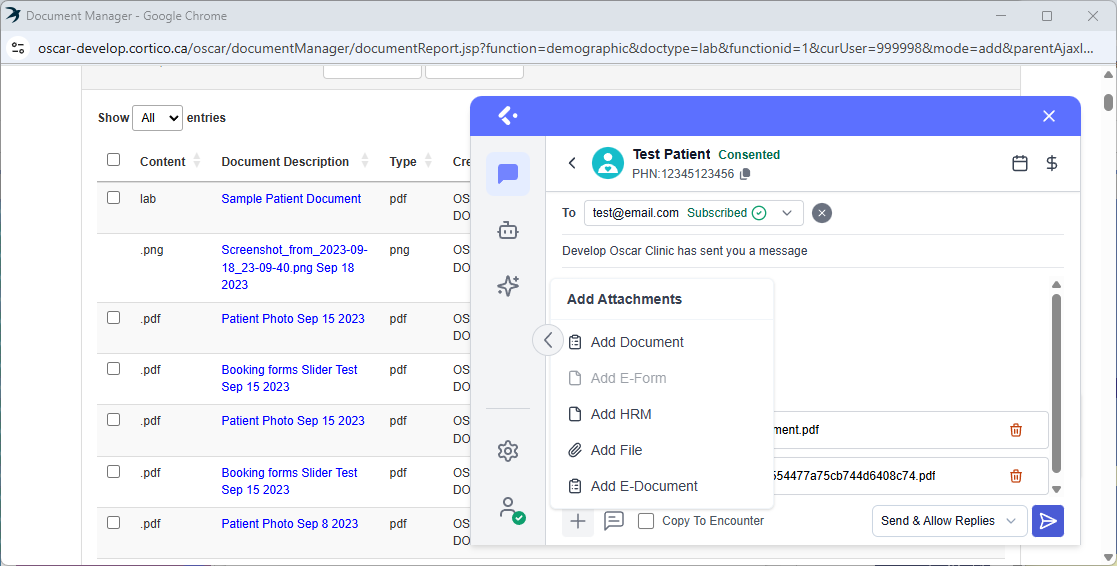The height and width of the screenshot is (566, 1117).
Task: Click the browser address bar URL
Action: click(x=566, y=48)
